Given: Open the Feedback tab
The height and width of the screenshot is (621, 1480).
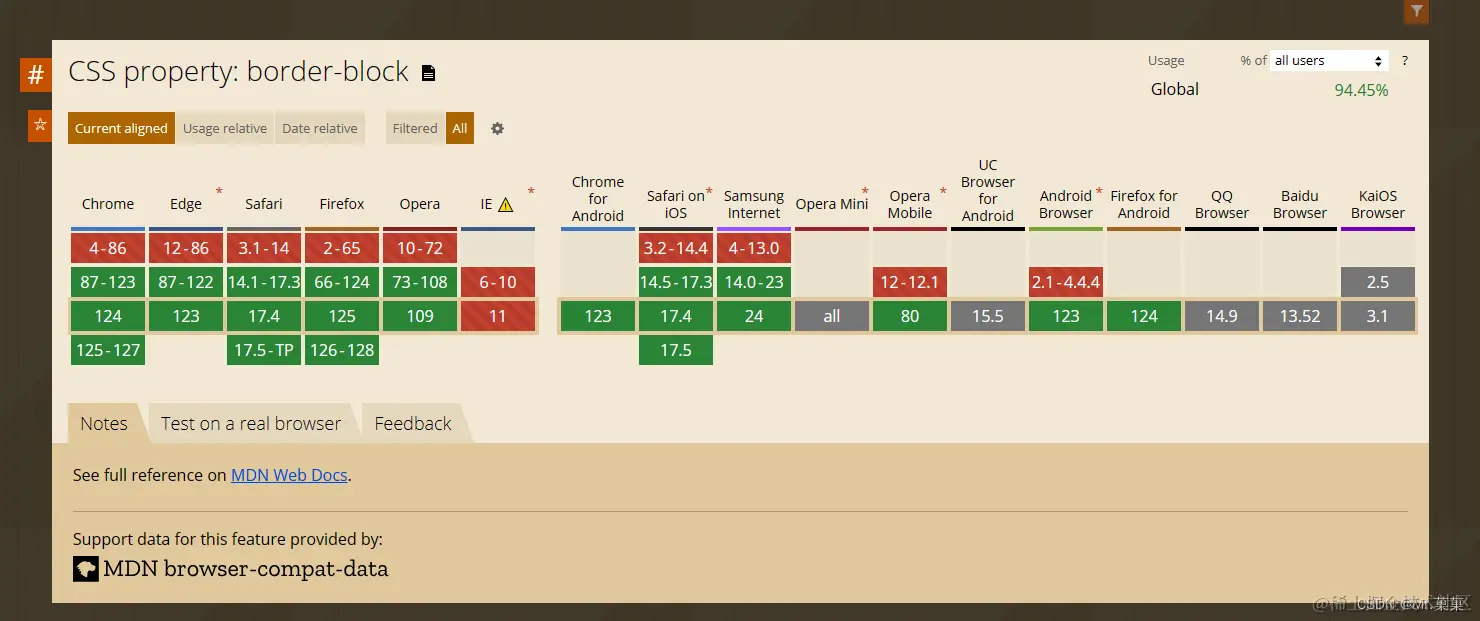Looking at the screenshot, I should [413, 423].
